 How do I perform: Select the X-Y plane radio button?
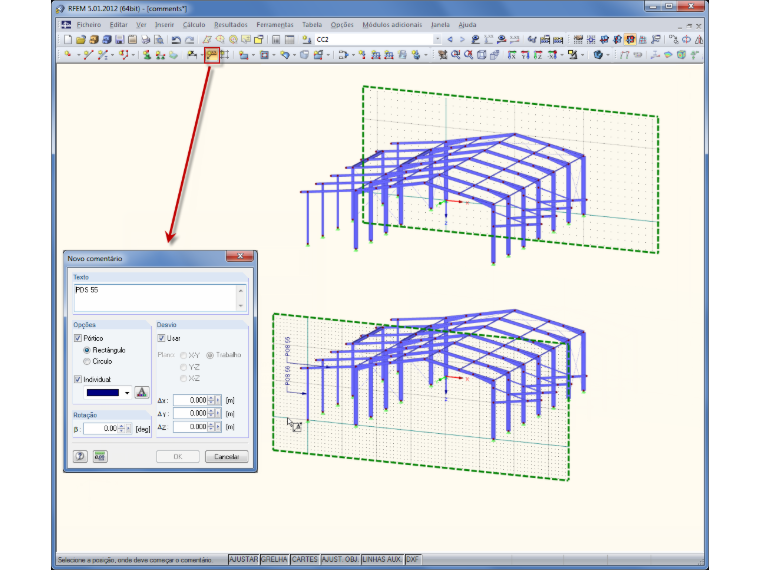tap(184, 355)
